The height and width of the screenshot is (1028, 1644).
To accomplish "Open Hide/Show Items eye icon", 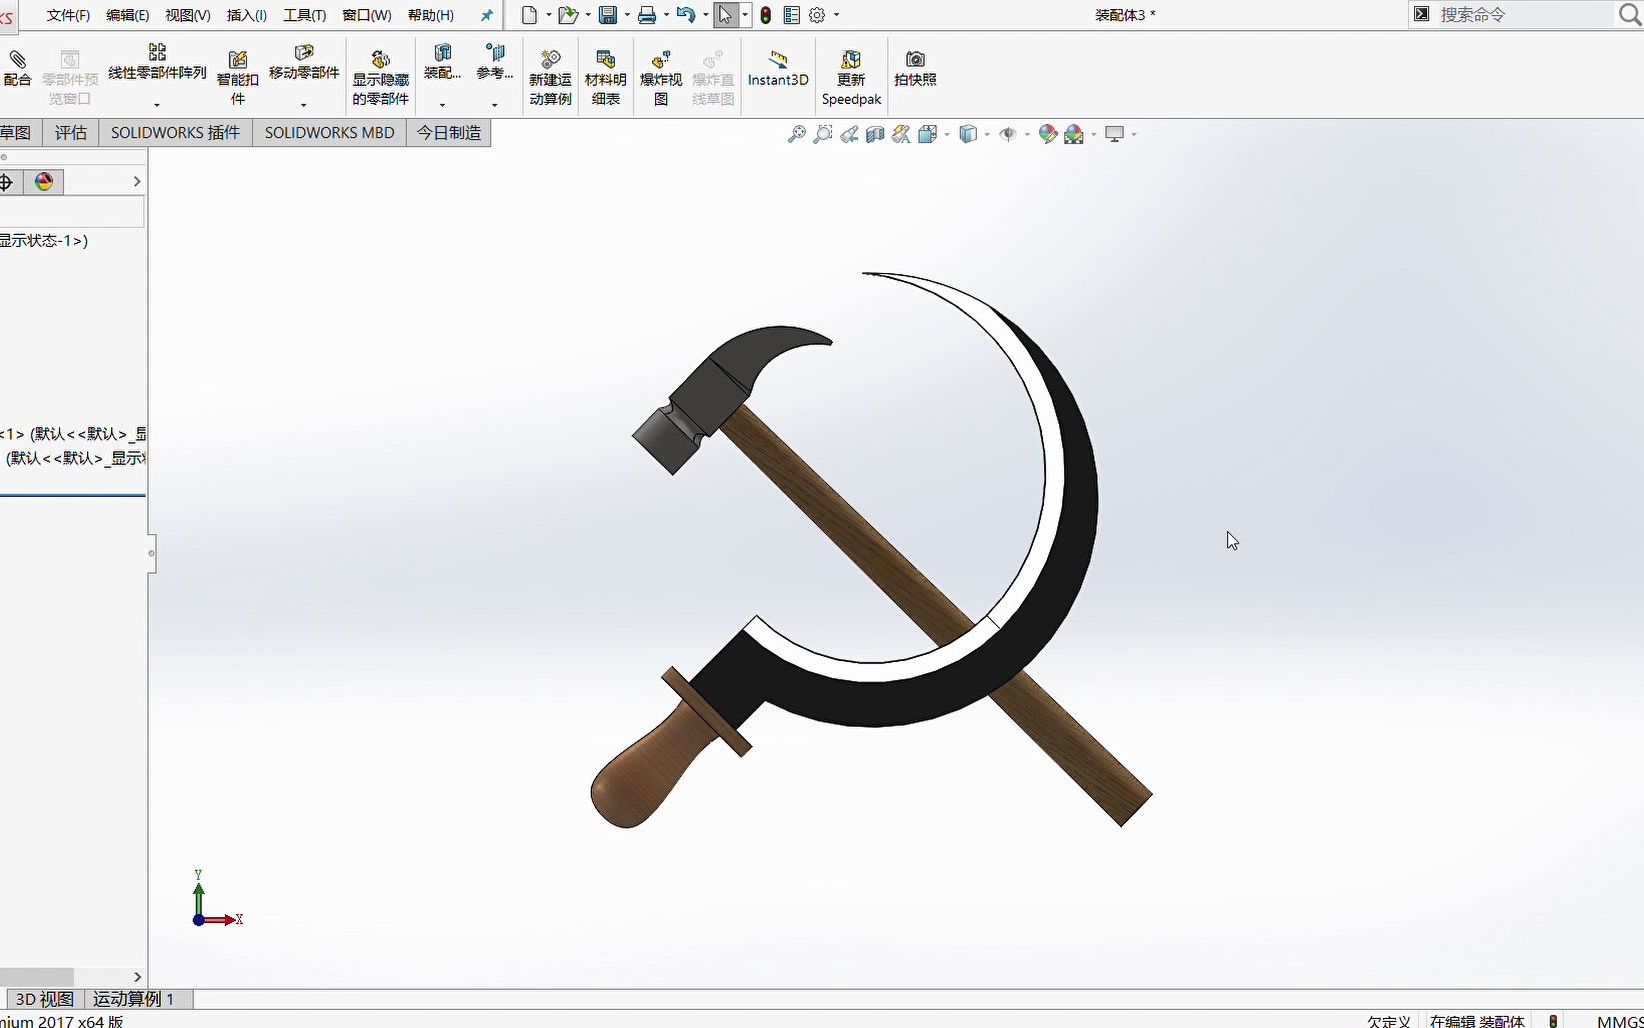I will pyautogui.click(x=1008, y=134).
